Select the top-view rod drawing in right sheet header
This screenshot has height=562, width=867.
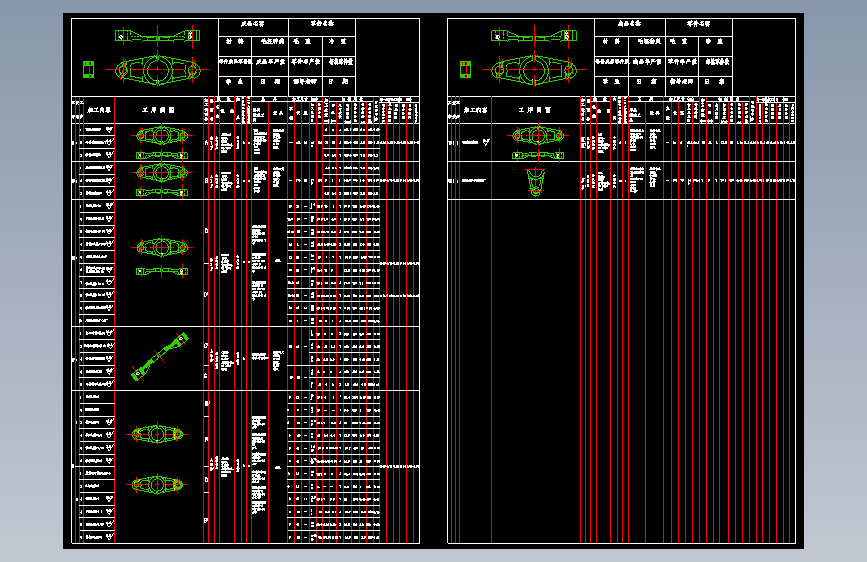[x=534, y=70]
